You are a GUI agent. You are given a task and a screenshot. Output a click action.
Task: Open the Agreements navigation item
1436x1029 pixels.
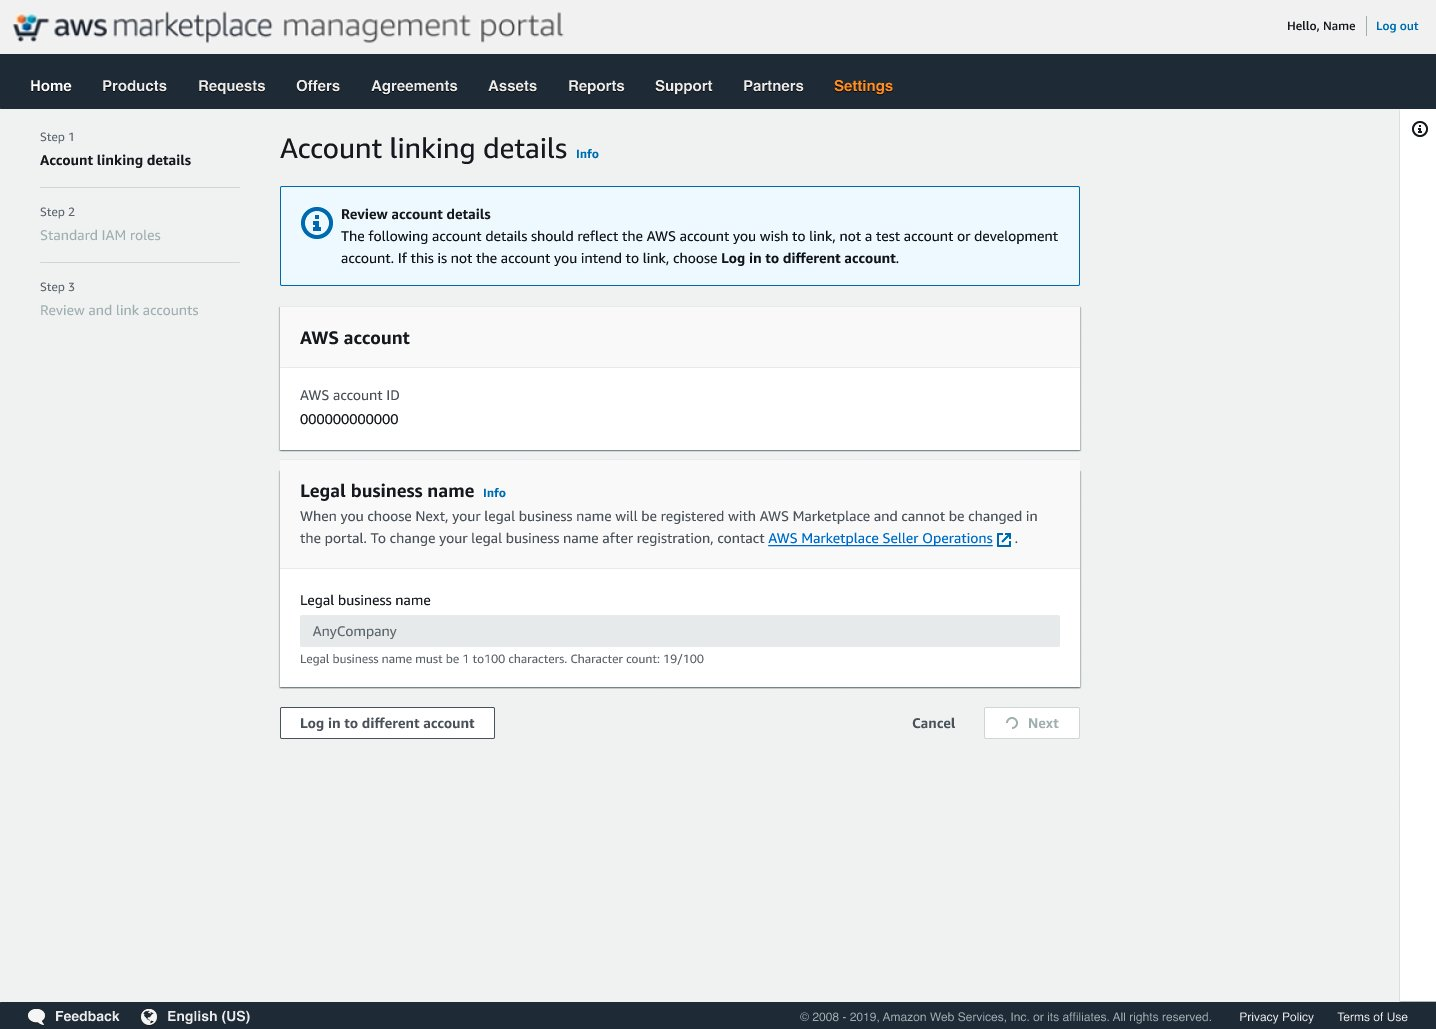414,86
